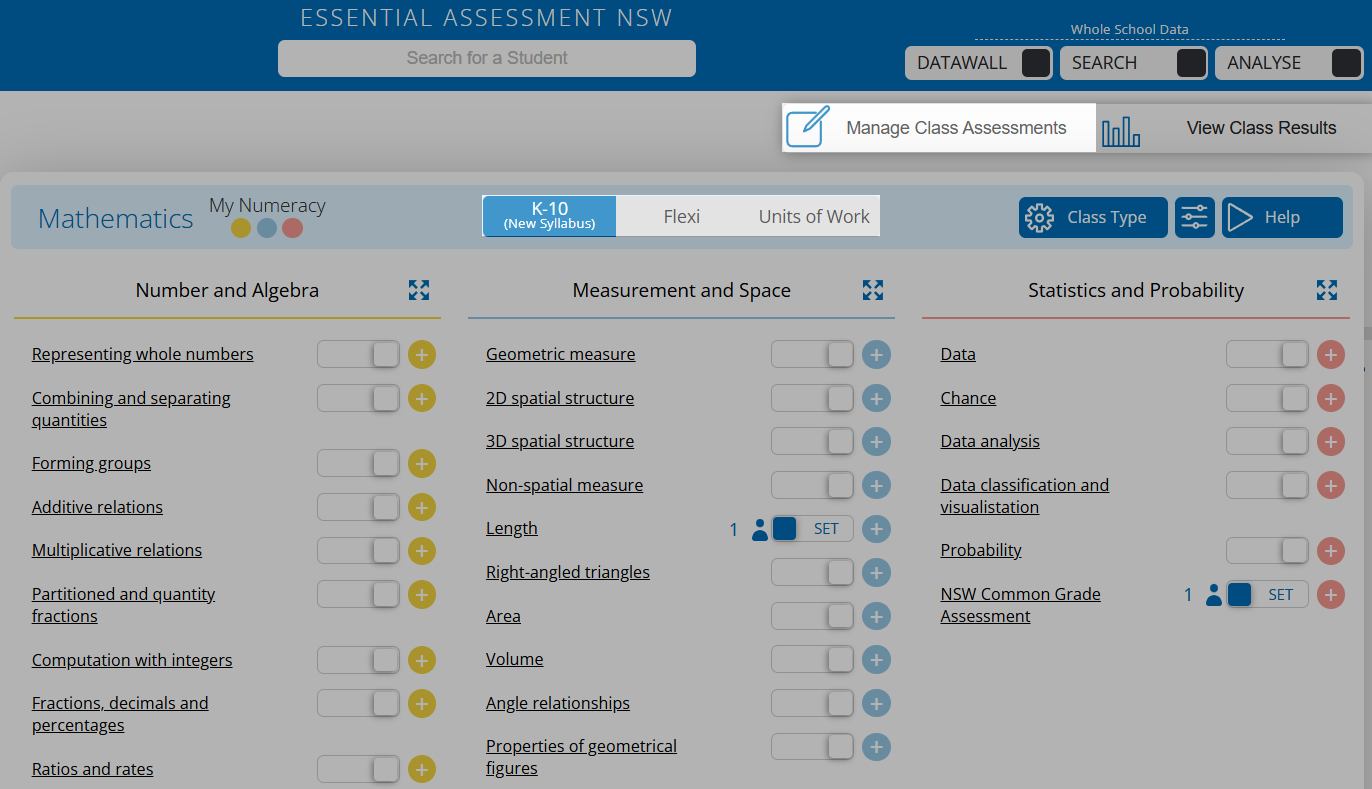Toggle the Volume assessment switch
1372x789 pixels.
[x=812, y=659]
